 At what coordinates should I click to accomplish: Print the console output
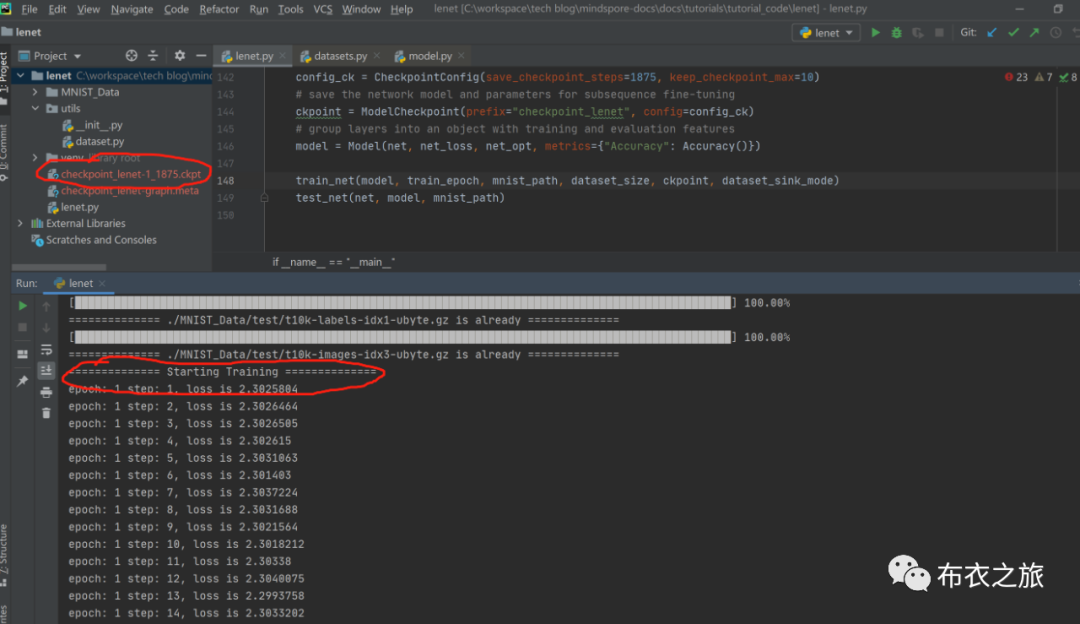(x=46, y=393)
